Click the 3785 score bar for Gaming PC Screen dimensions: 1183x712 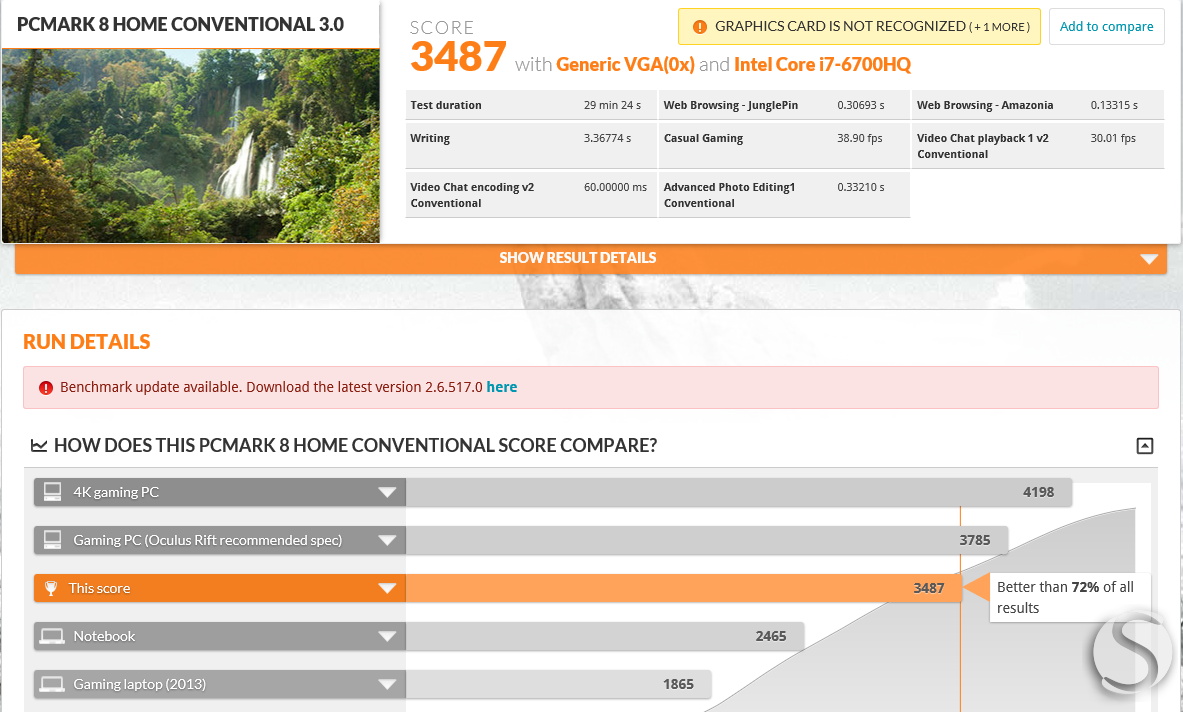[x=707, y=541]
